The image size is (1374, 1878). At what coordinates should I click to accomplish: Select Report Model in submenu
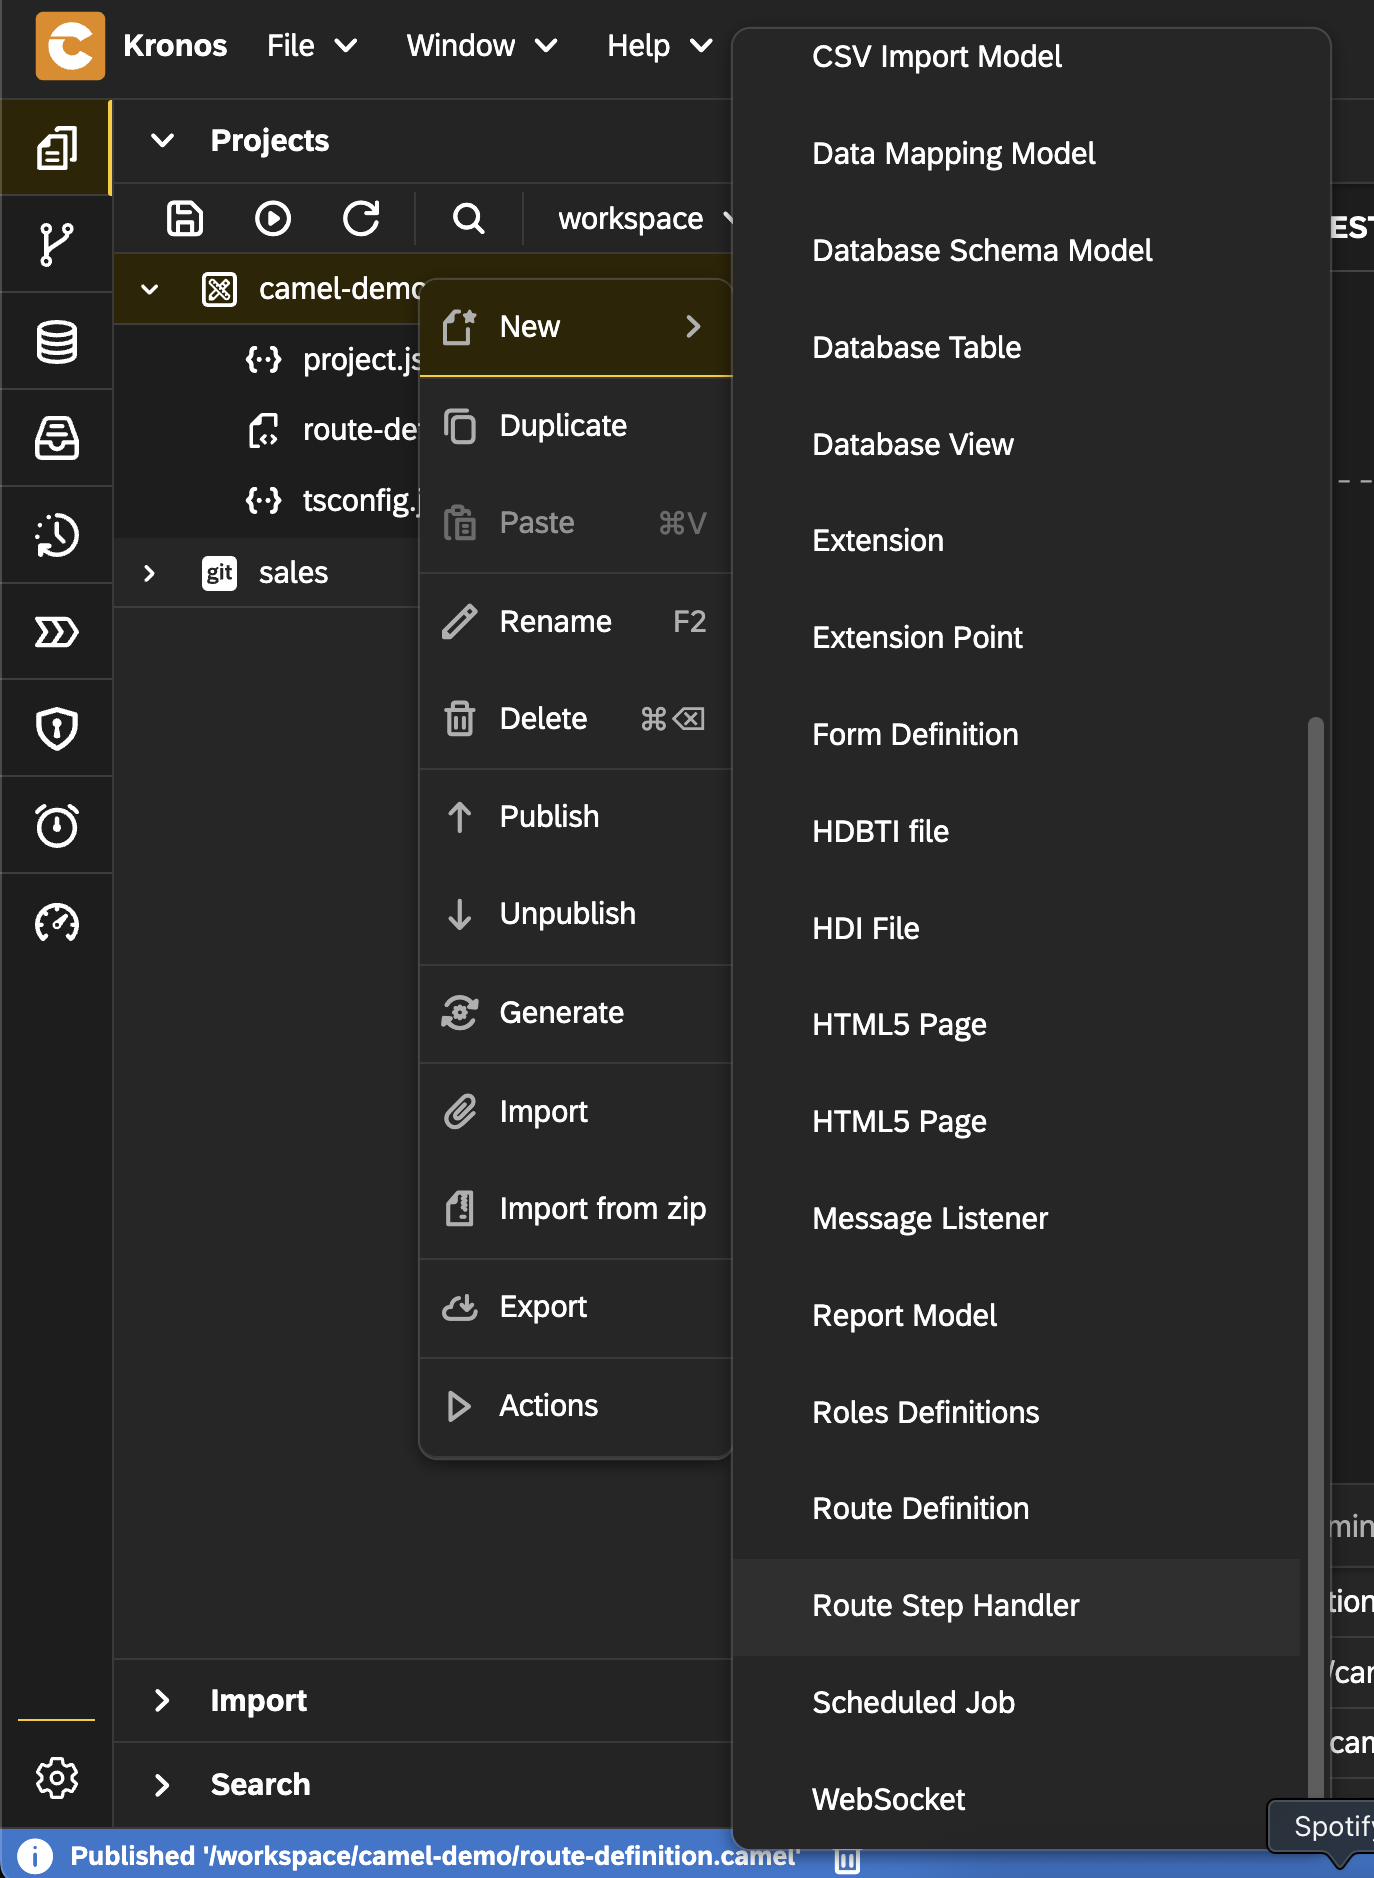[1016, 1316]
